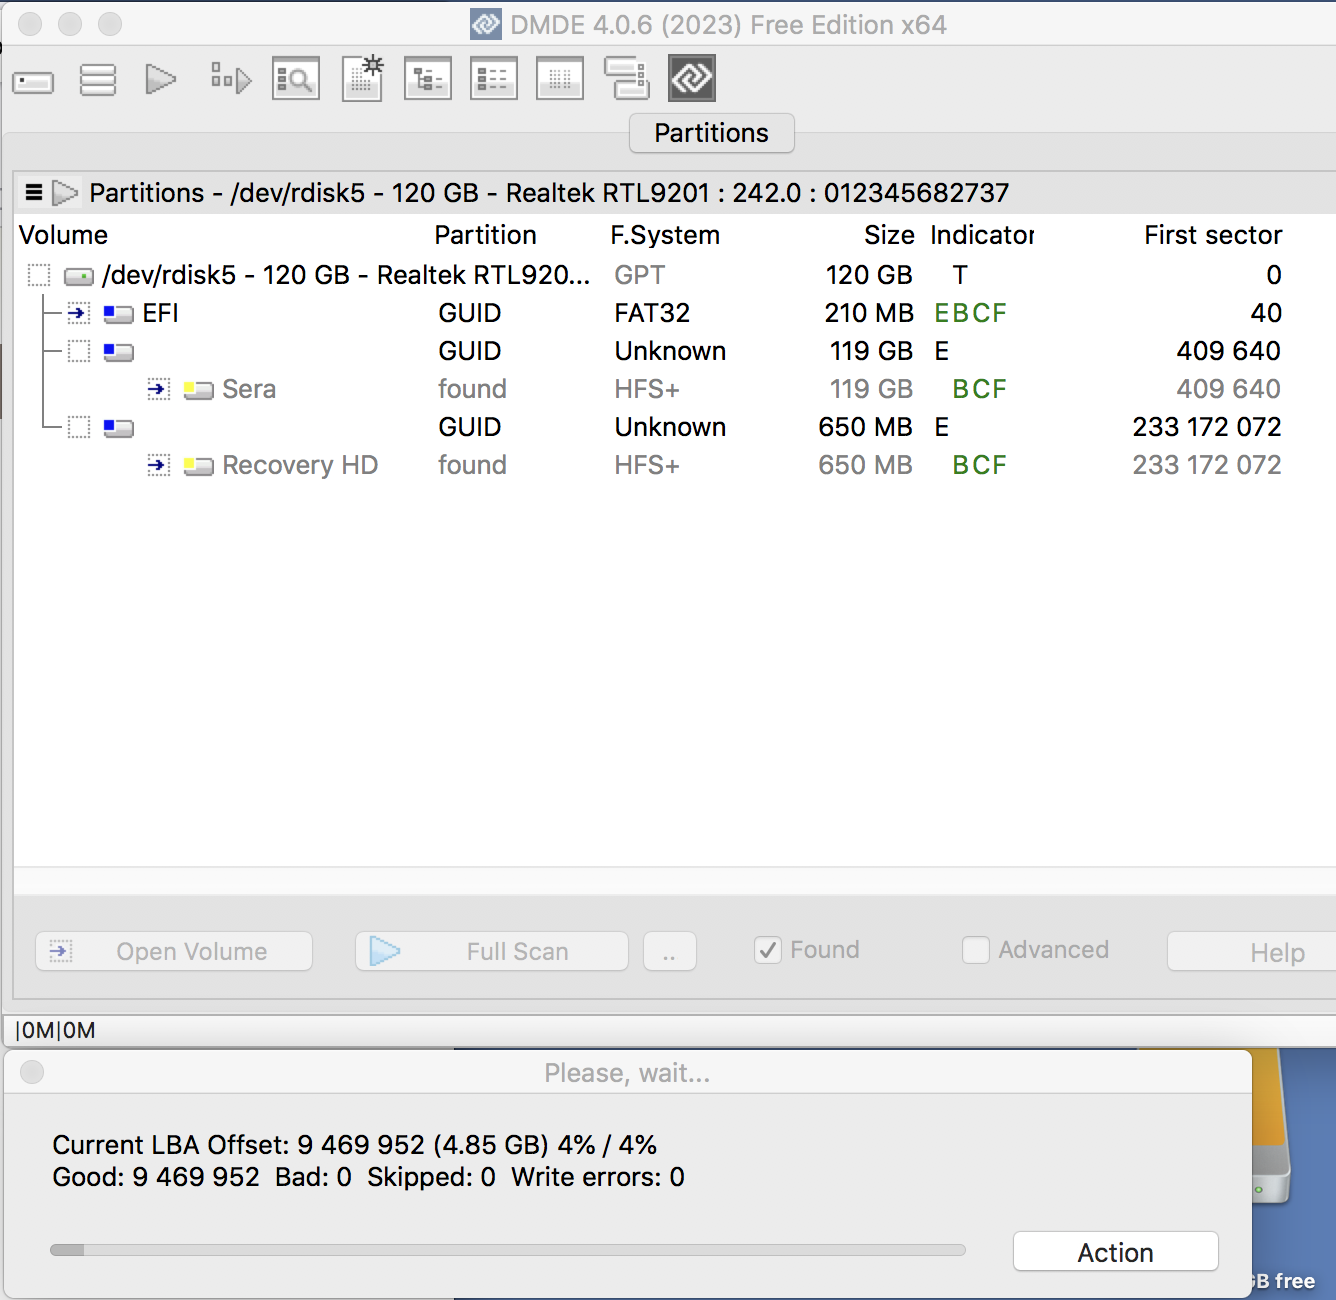The image size is (1336, 1300).
Task: Click the magnifier search toolbar icon
Action: tap(296, 79)
